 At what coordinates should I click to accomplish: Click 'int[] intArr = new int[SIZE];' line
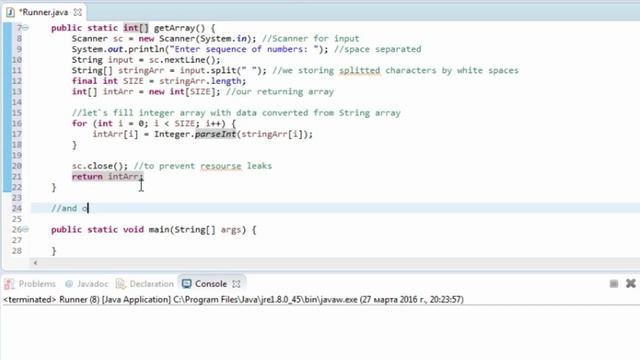146,91
